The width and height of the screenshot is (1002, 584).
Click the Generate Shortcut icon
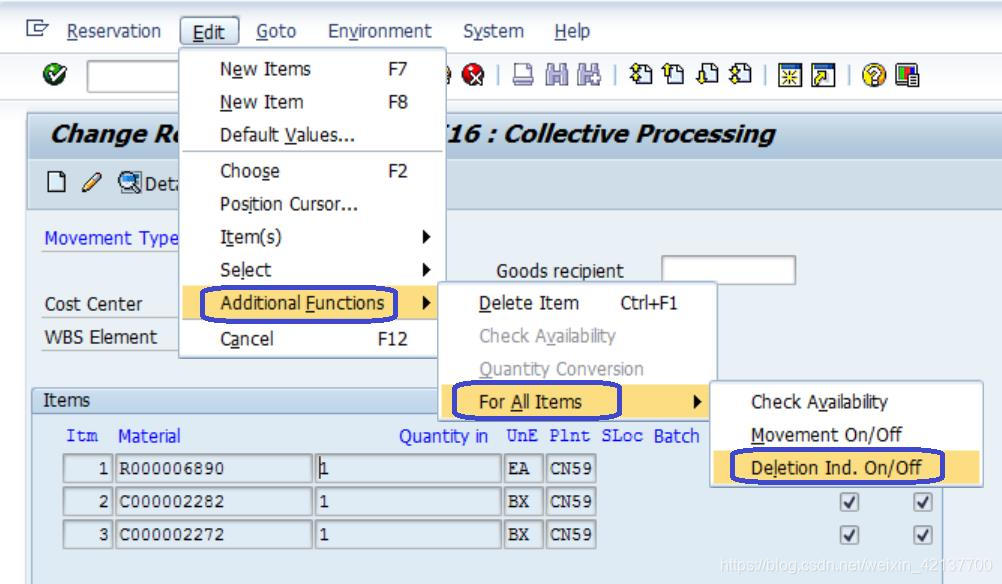[x=823, y=75]
